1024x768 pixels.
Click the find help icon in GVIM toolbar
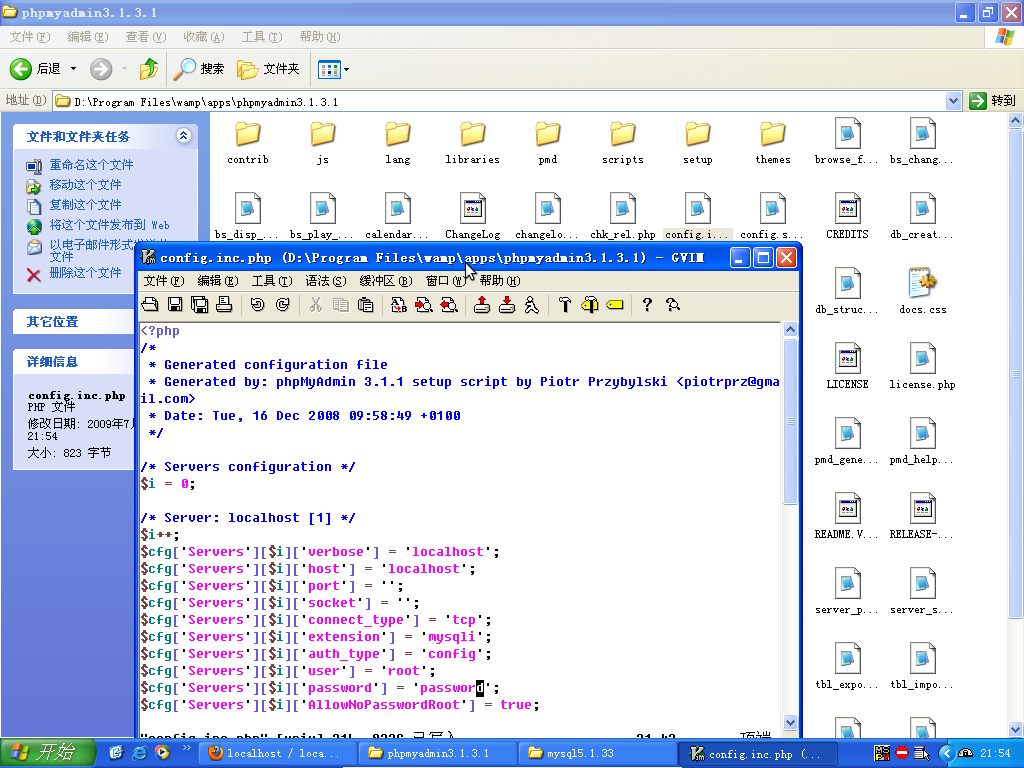(x=673, y=305)
